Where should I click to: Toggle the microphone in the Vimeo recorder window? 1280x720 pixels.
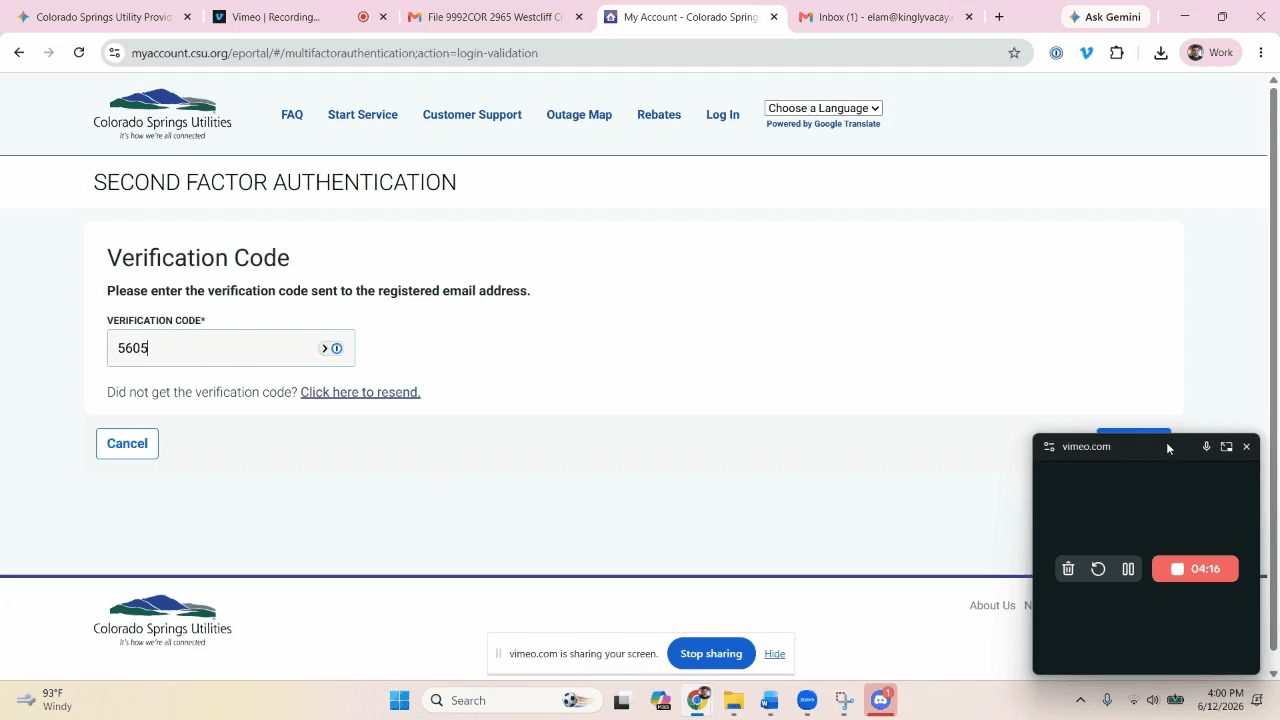pyautogui.click(x=1206, y=447)
